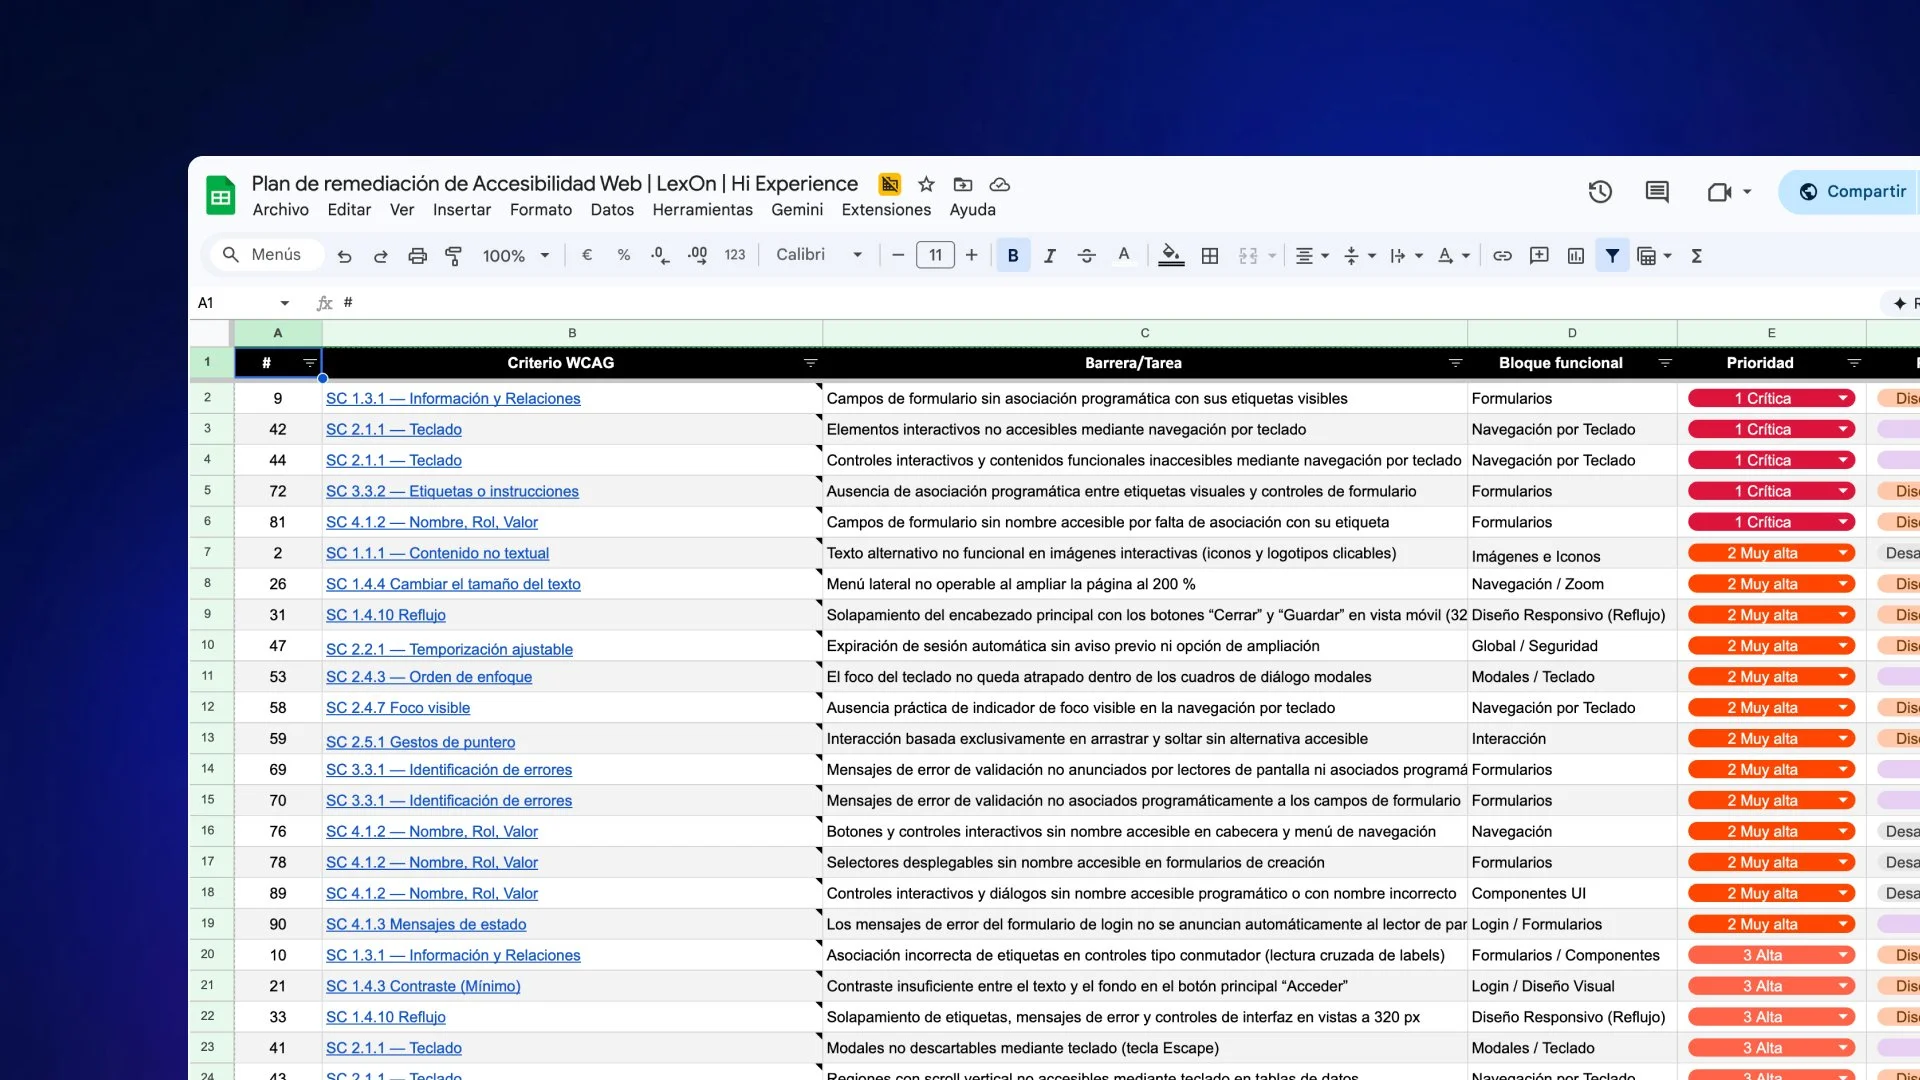1920x1080 pixels.
Task: Redo the last action
Action: pyautogui.click(x=381, y=256)
